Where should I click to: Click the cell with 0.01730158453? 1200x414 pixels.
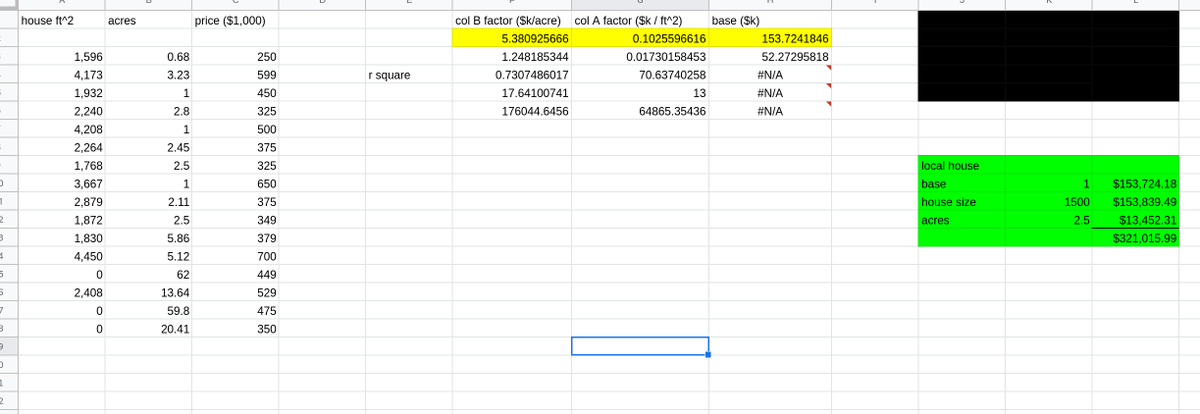pyautogui.click(x=640, y=57)
